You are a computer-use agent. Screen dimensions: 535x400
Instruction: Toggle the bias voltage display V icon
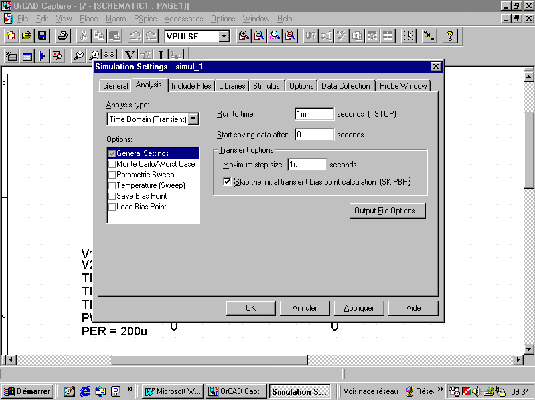click(130, 56)
